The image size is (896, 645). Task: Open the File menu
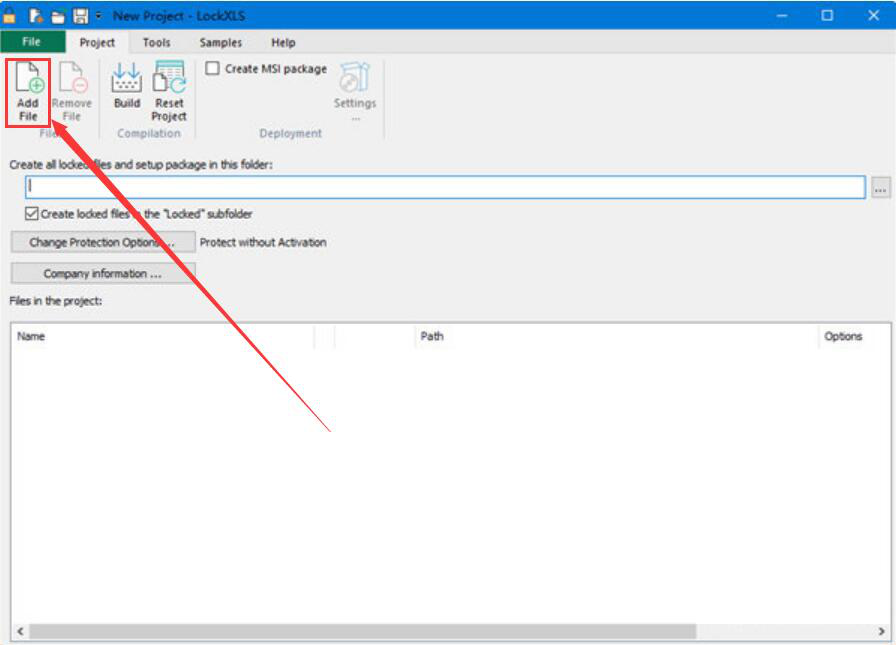coord(32,42)
